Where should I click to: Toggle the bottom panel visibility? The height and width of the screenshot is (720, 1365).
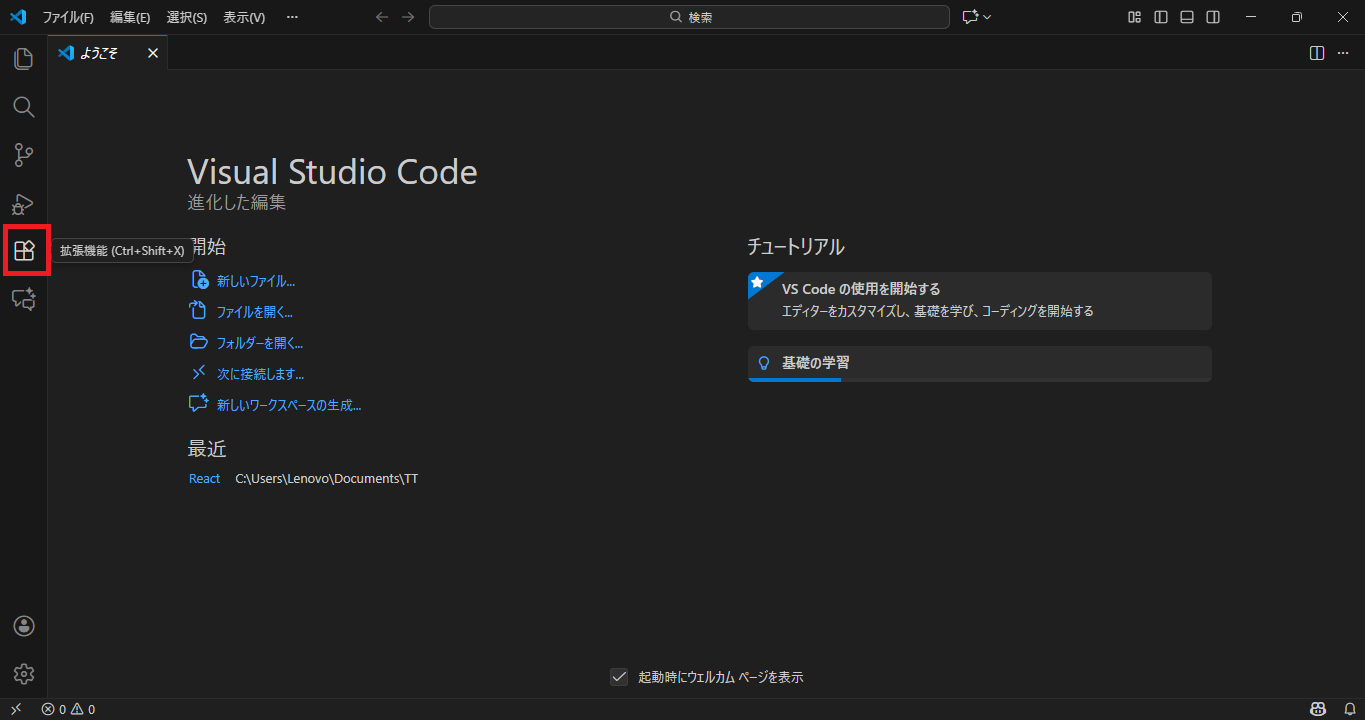[x=1186, y=17]
